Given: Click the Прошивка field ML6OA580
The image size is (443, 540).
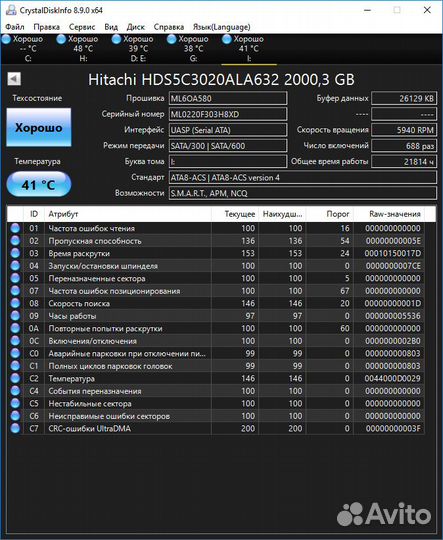Looking at the screenshot, I should point(228,98).
